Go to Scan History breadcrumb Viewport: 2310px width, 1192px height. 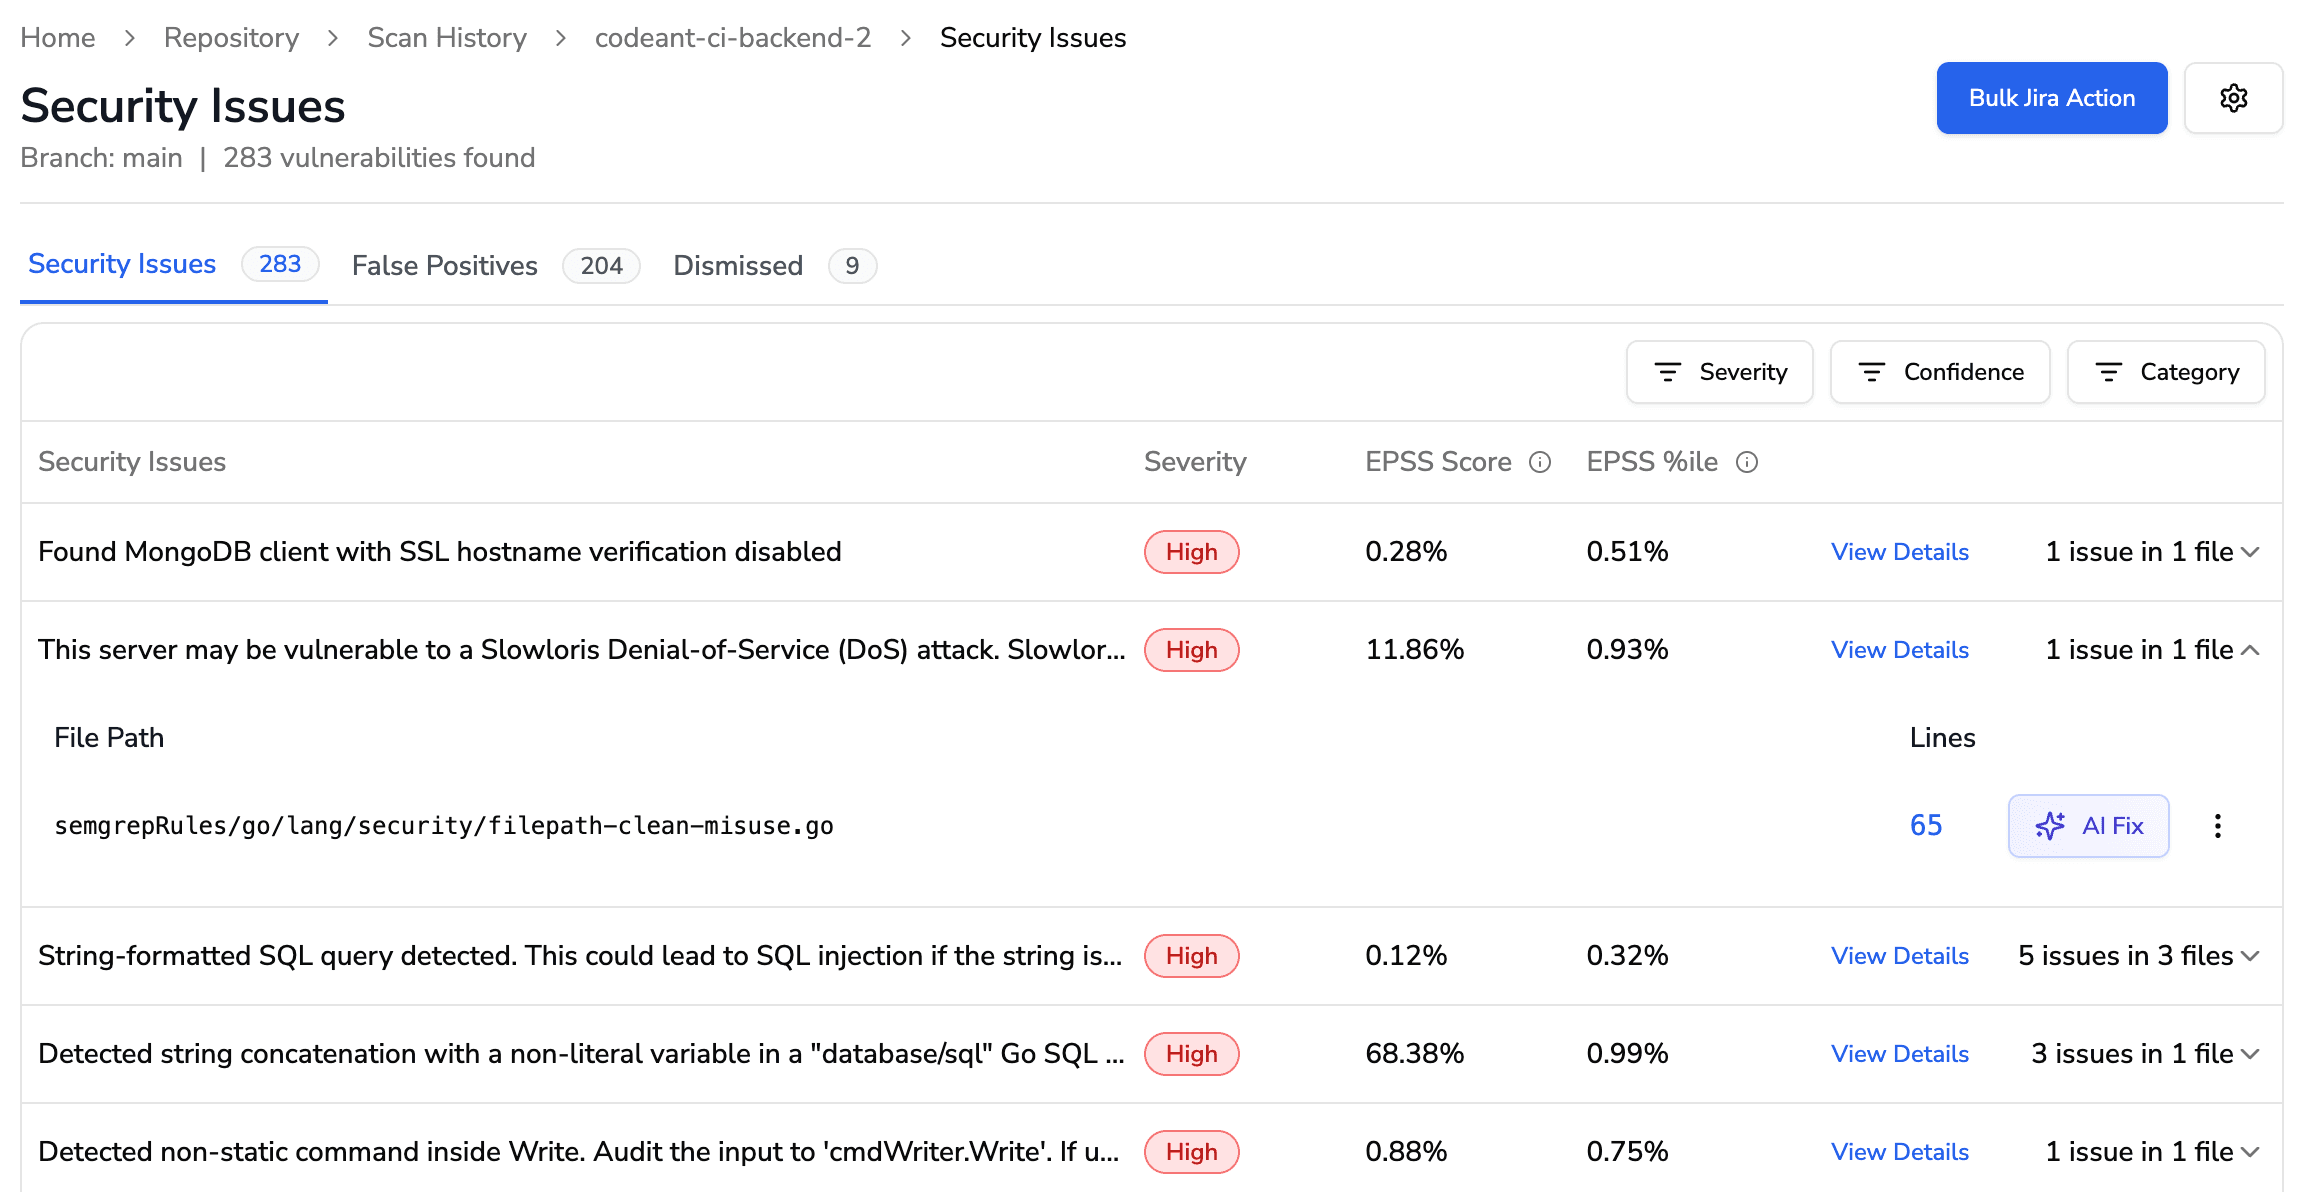[x=447, y=38]
